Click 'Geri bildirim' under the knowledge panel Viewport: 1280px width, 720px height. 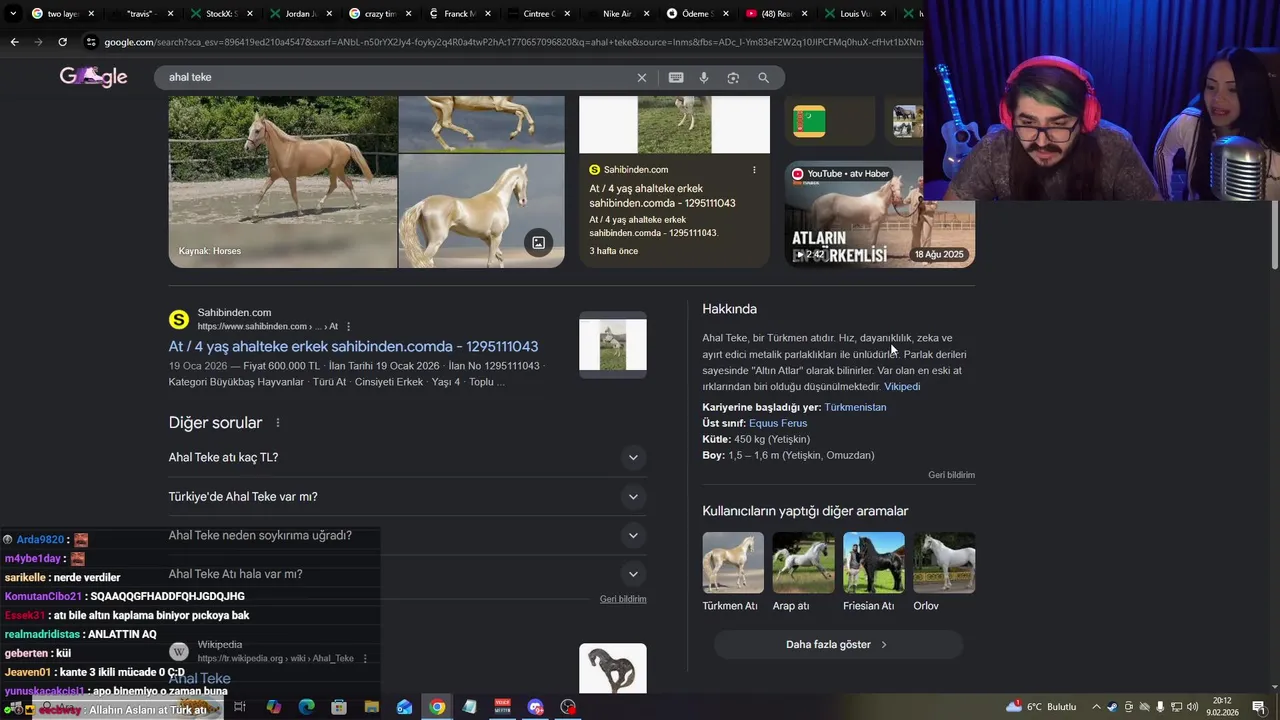[x=951, y=475]
